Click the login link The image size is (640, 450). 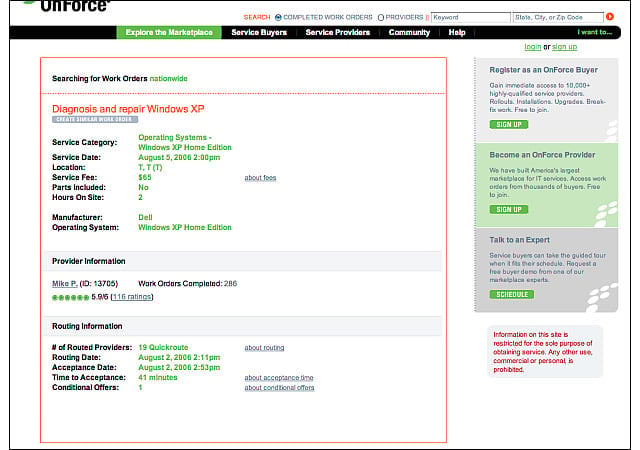click(x=533, y=47)
